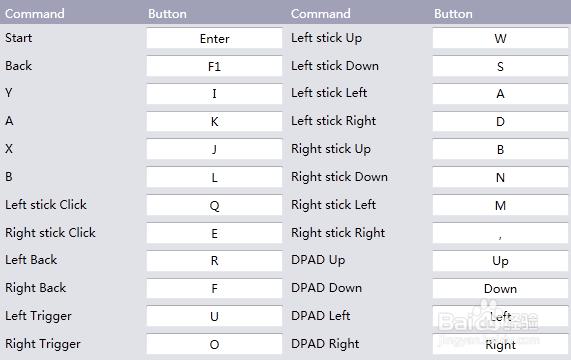Click the Right Back field showing F
Screen dimensions: 571x360
[214, 289]
